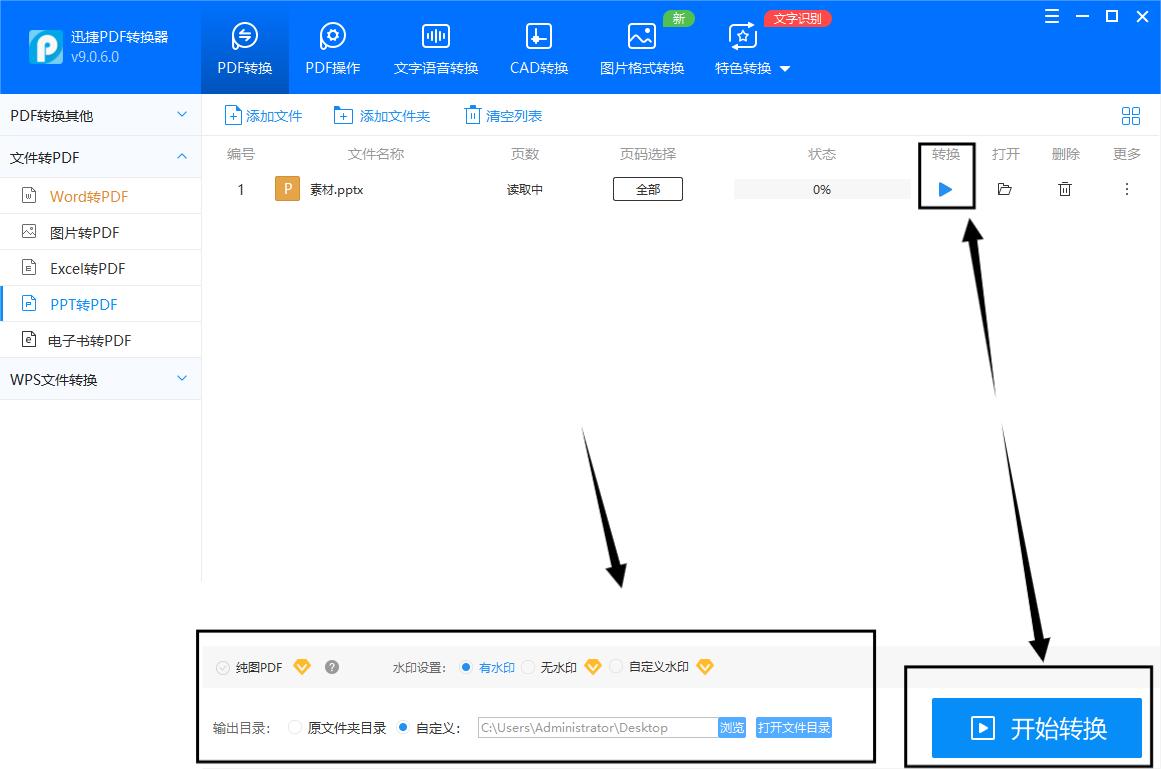Screen dimensions: 1161x769
Task: Choose 原文件夹目录 as output directory
Action: pyautogui.click(x=295, y=727)
